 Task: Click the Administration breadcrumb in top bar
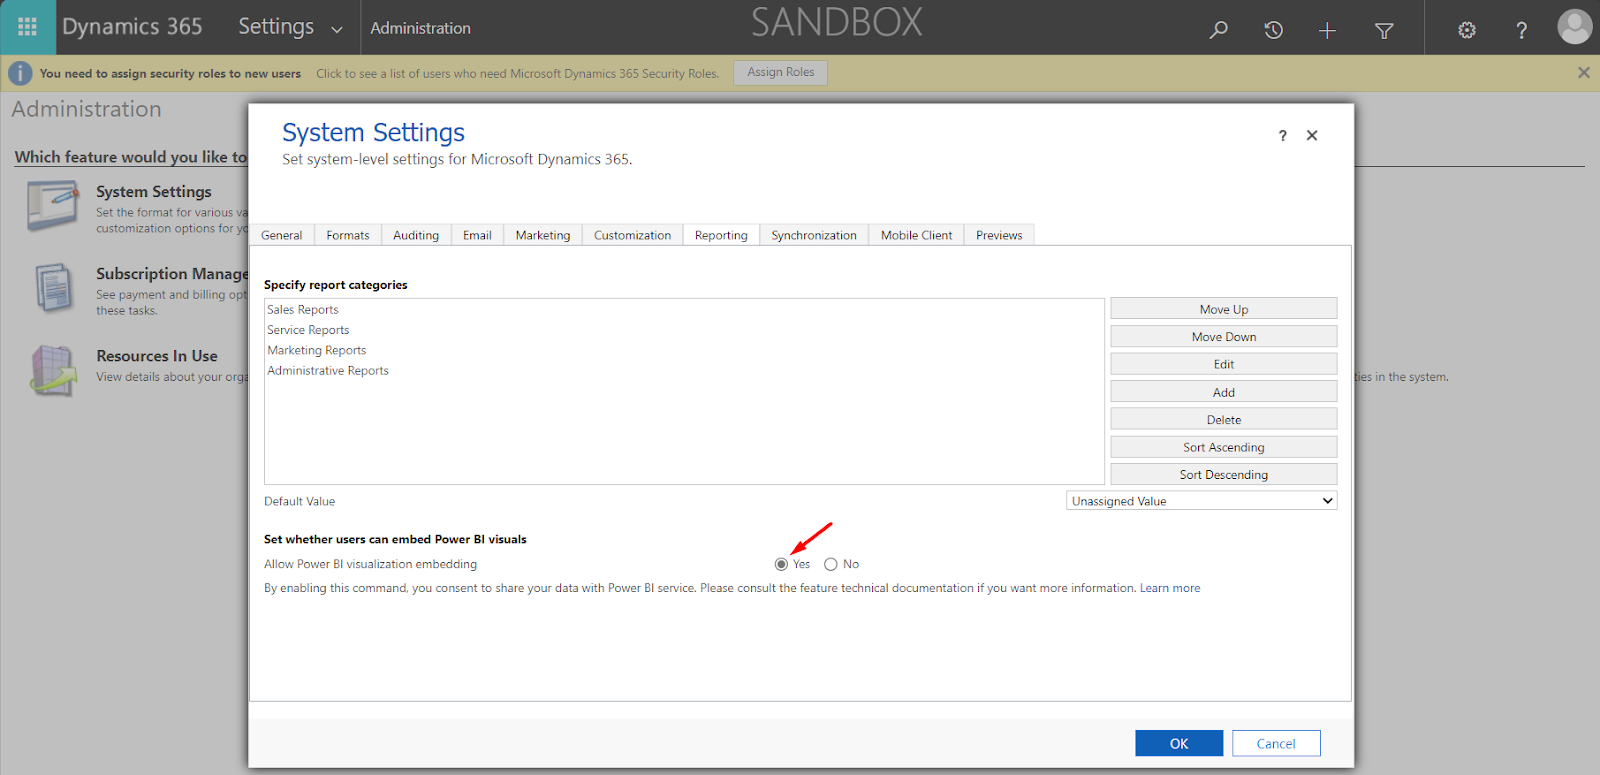[x=420, y=28]
